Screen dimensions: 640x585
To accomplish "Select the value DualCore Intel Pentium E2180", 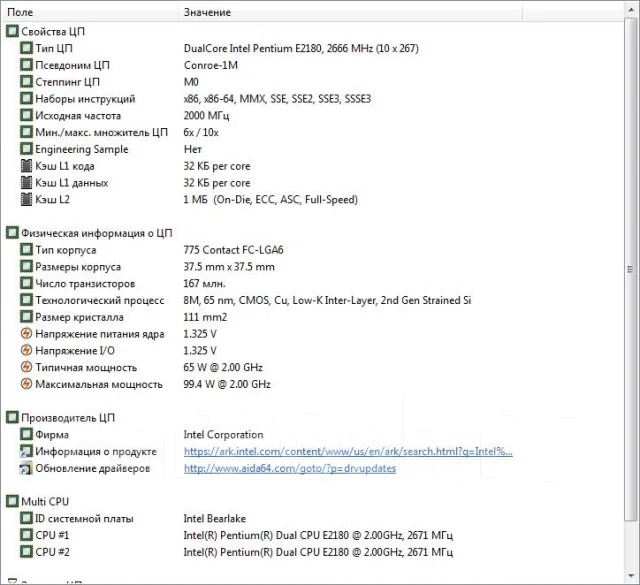I will [301, 48].
